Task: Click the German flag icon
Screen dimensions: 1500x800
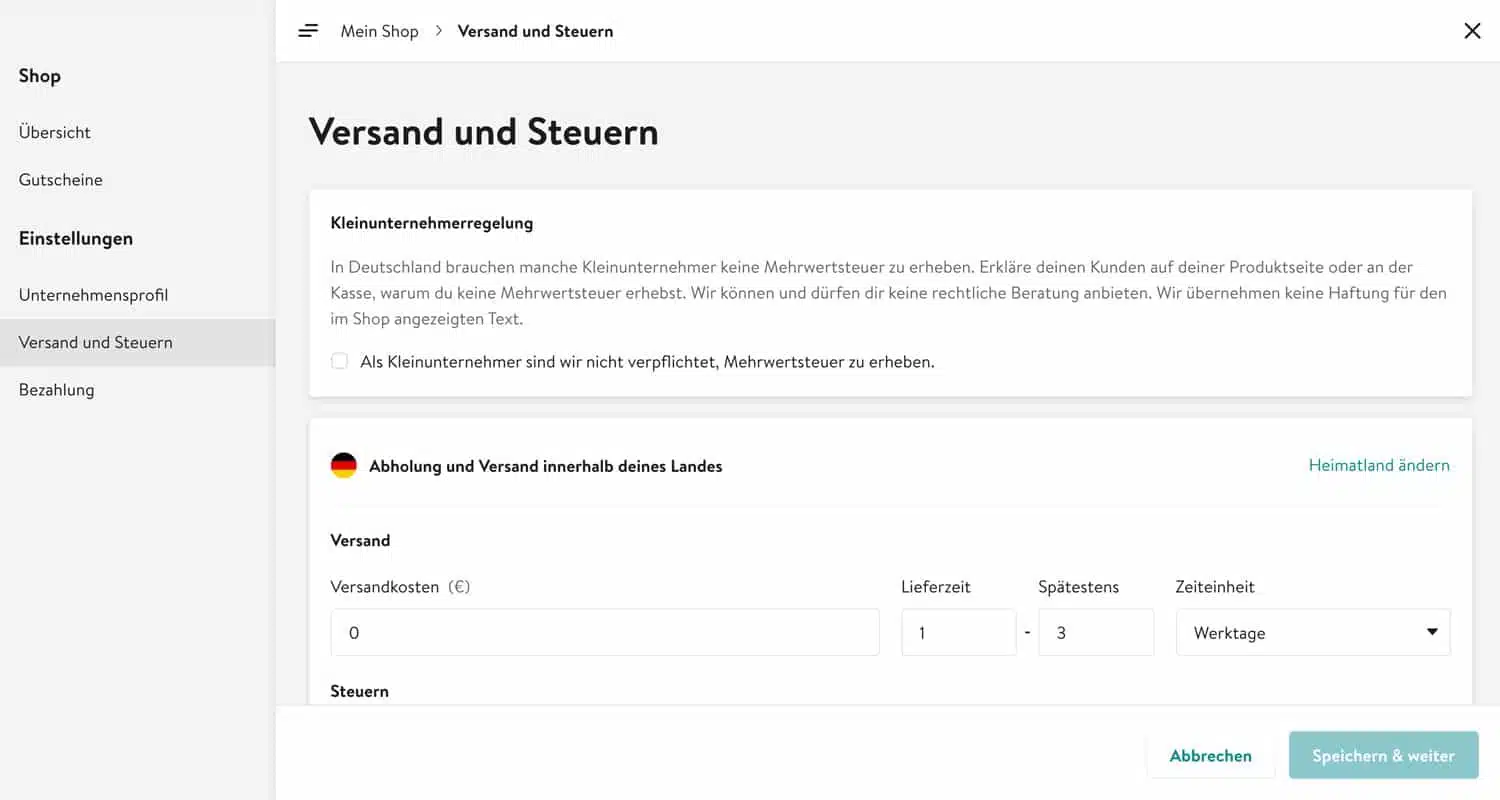Action: click(344, 464)
